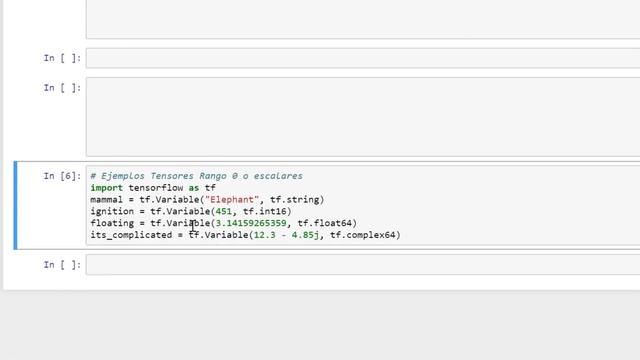
Task: Click the large empty cell above In [6]
Action: tap(363, 117)
